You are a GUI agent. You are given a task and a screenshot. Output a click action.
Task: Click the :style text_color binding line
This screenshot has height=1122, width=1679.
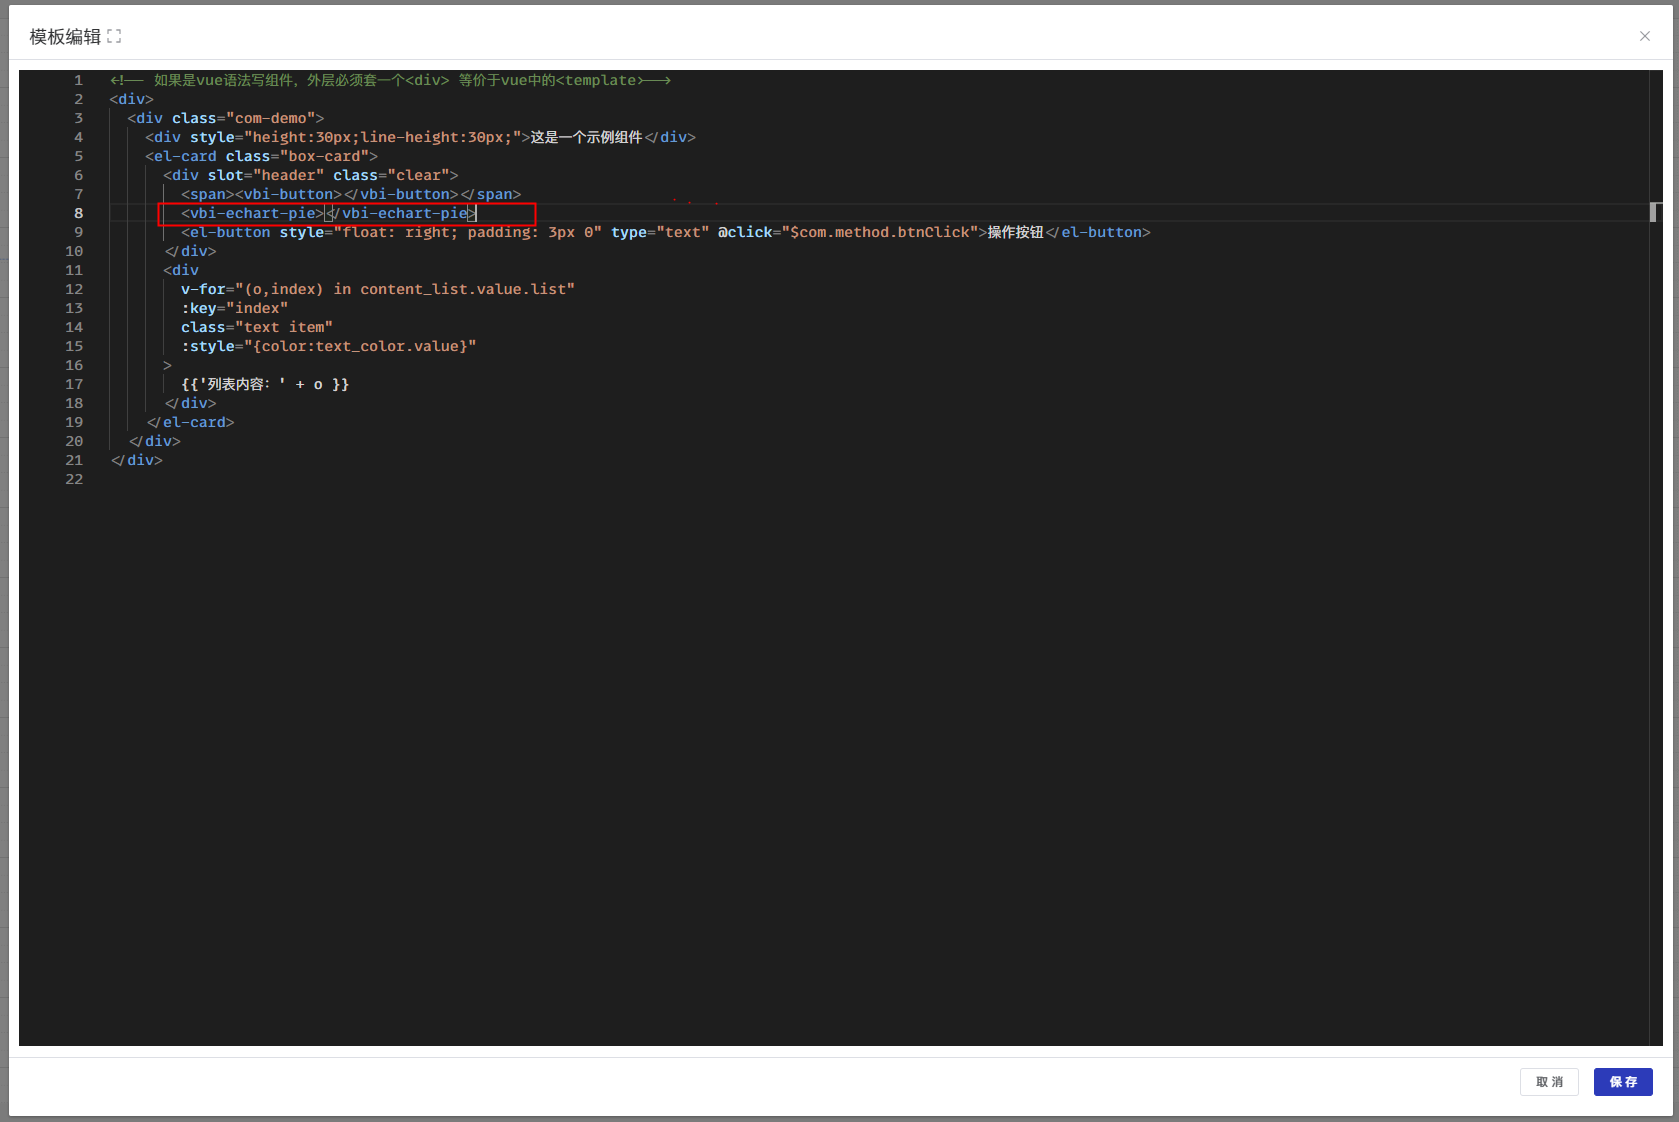pyautogui.click(x=328, y=346)
